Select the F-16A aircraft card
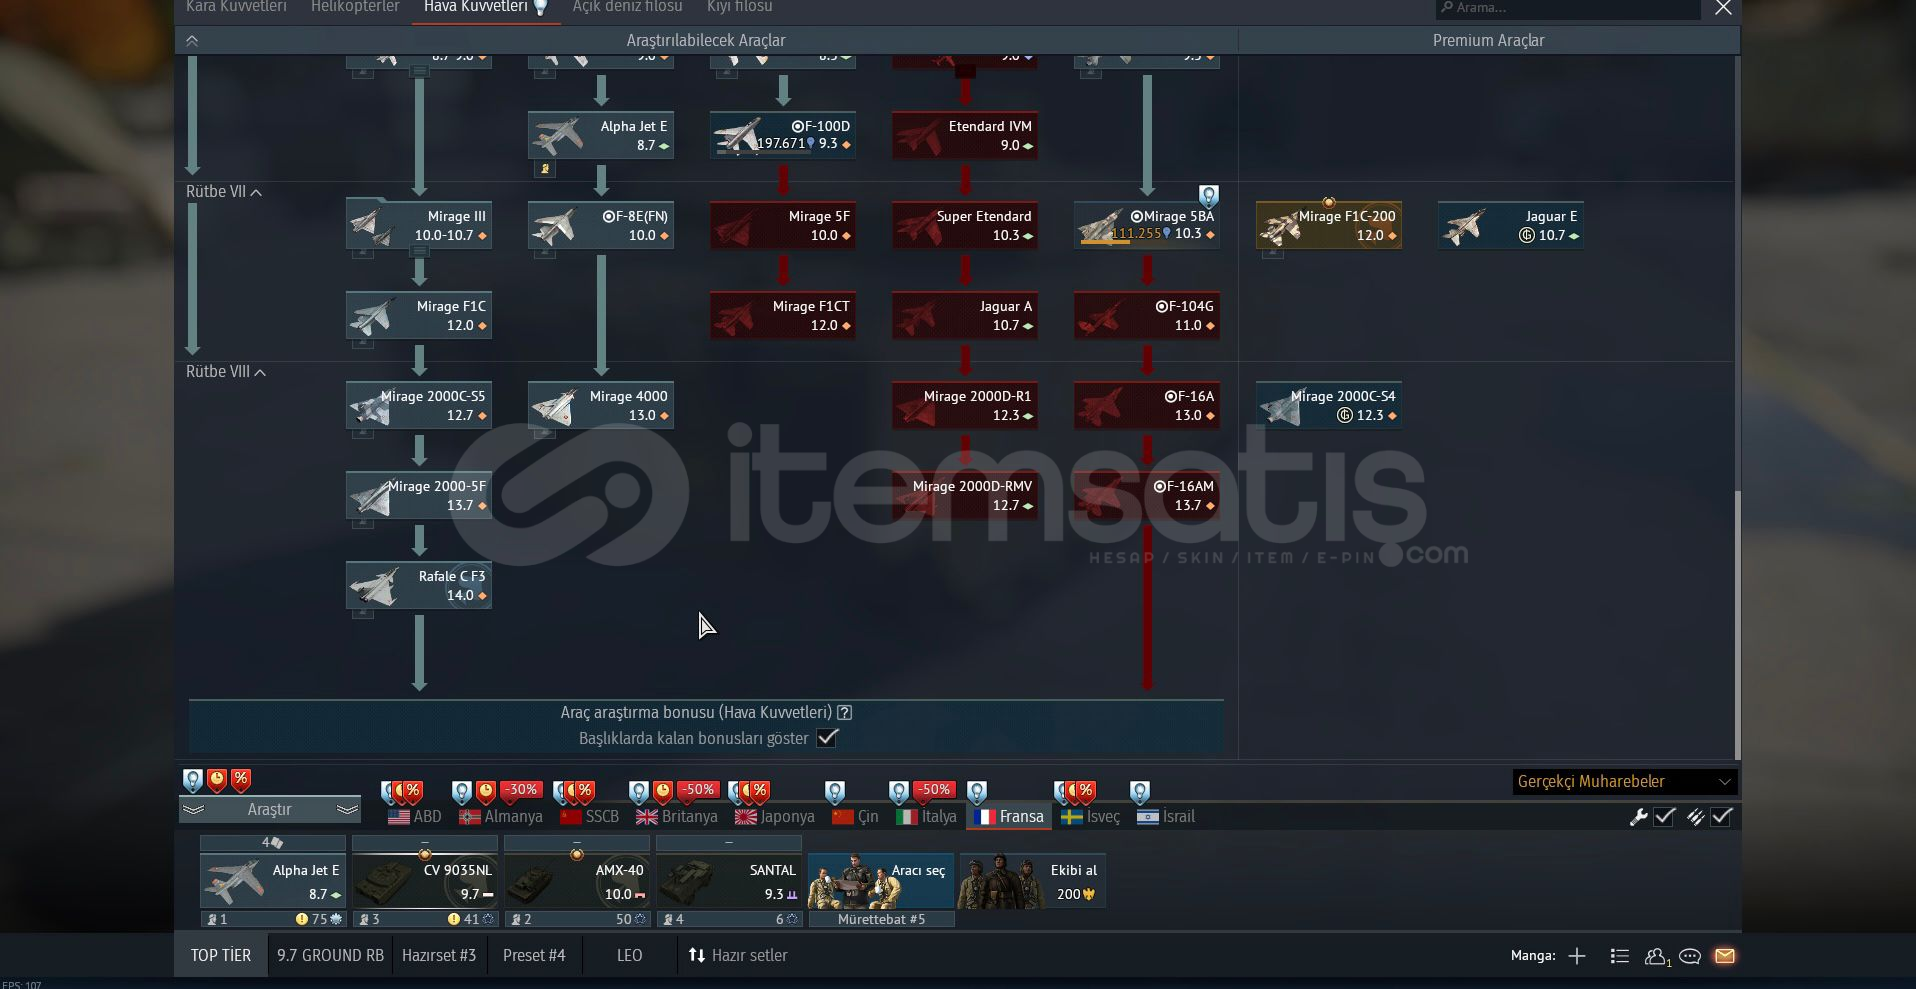1916x989 pixels. tap(1147, 405)
